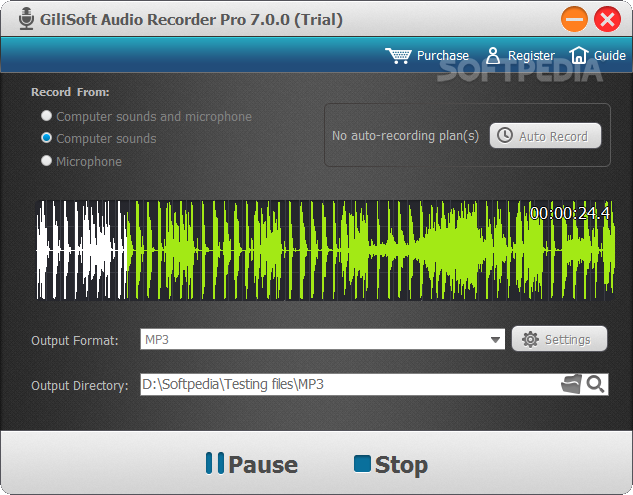Image resolution: width=633 pixels, height=495 pixels.
Task: Click the 00:00:24.4 elapsed time readout
Action: (x=570, y=213)
